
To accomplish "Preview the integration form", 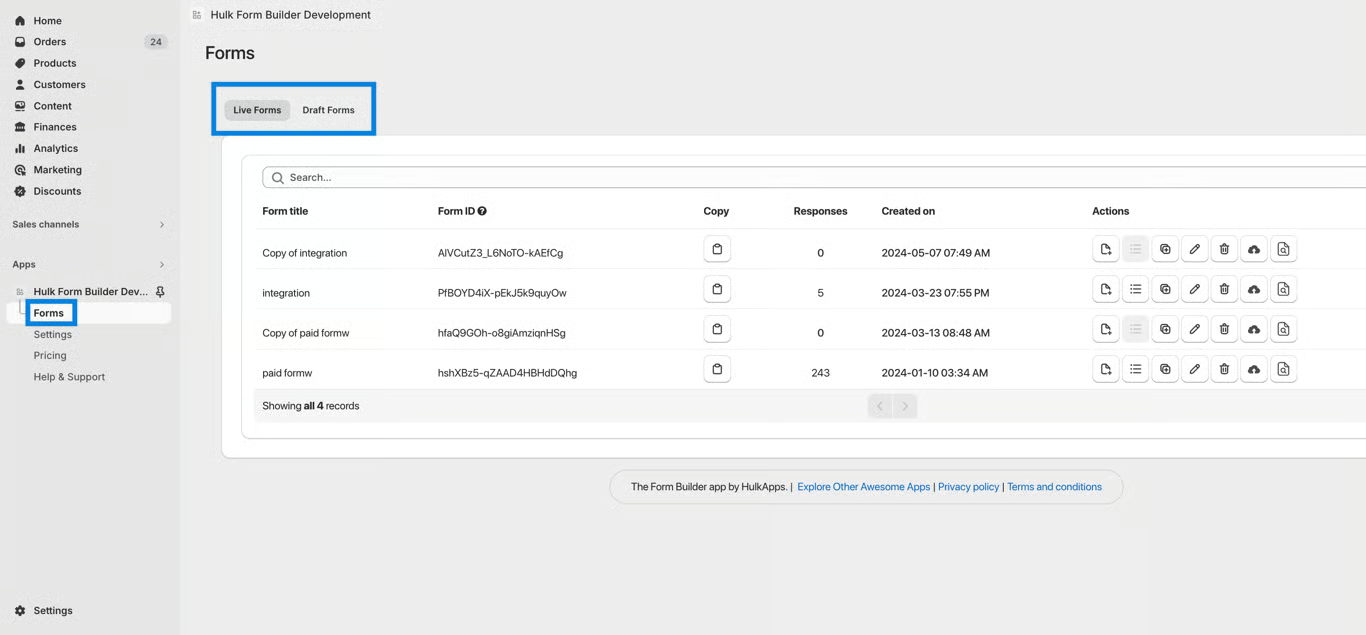I will point(1283,289).
